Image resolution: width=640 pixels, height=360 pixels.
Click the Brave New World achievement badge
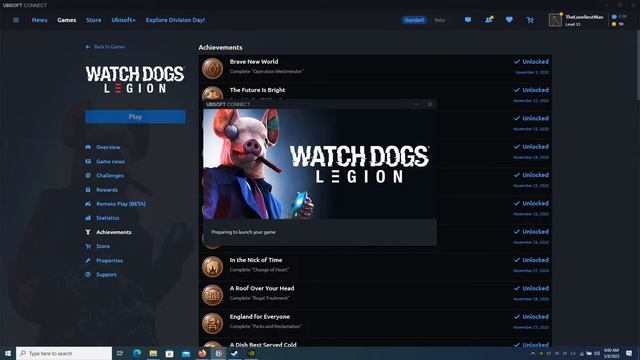click(x=212, y=68)
